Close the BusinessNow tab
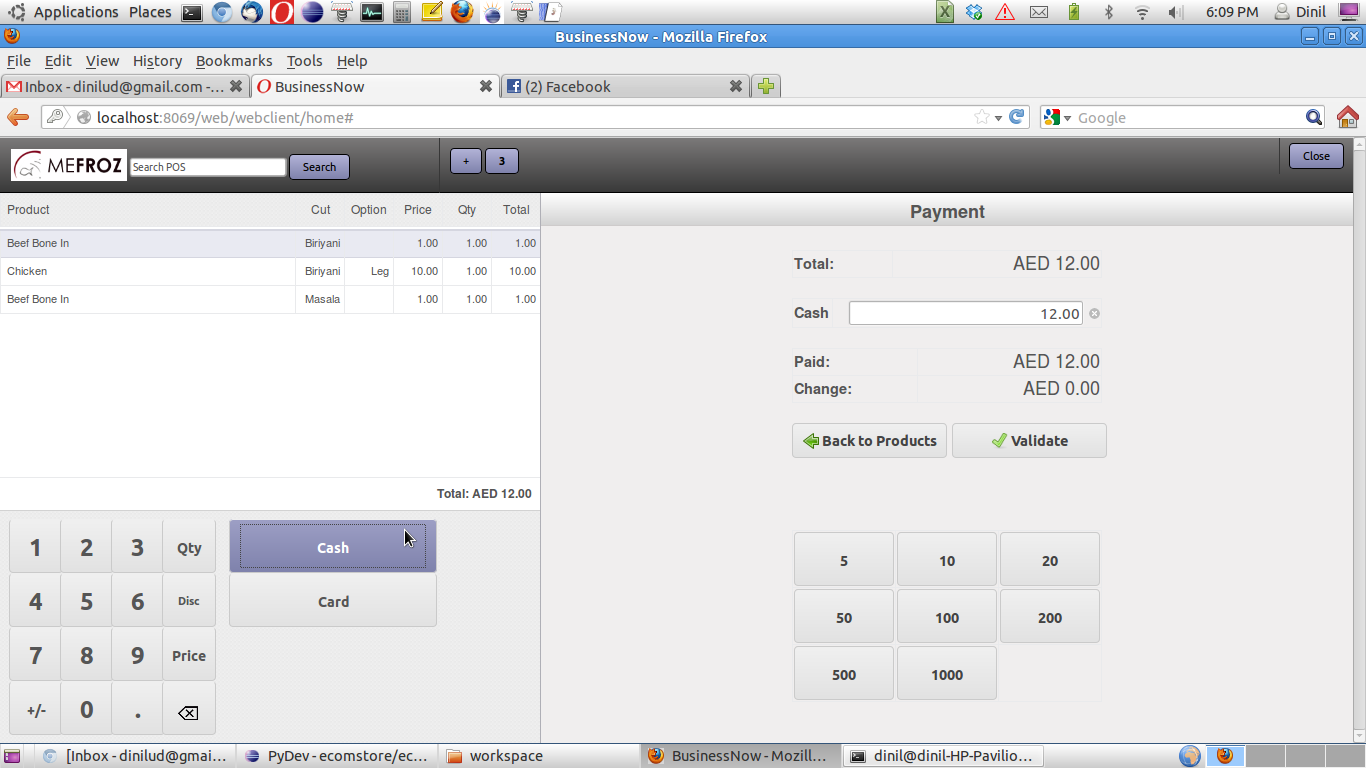The height and width of the screenshot is (768, 1366). [x=486, y=87]
